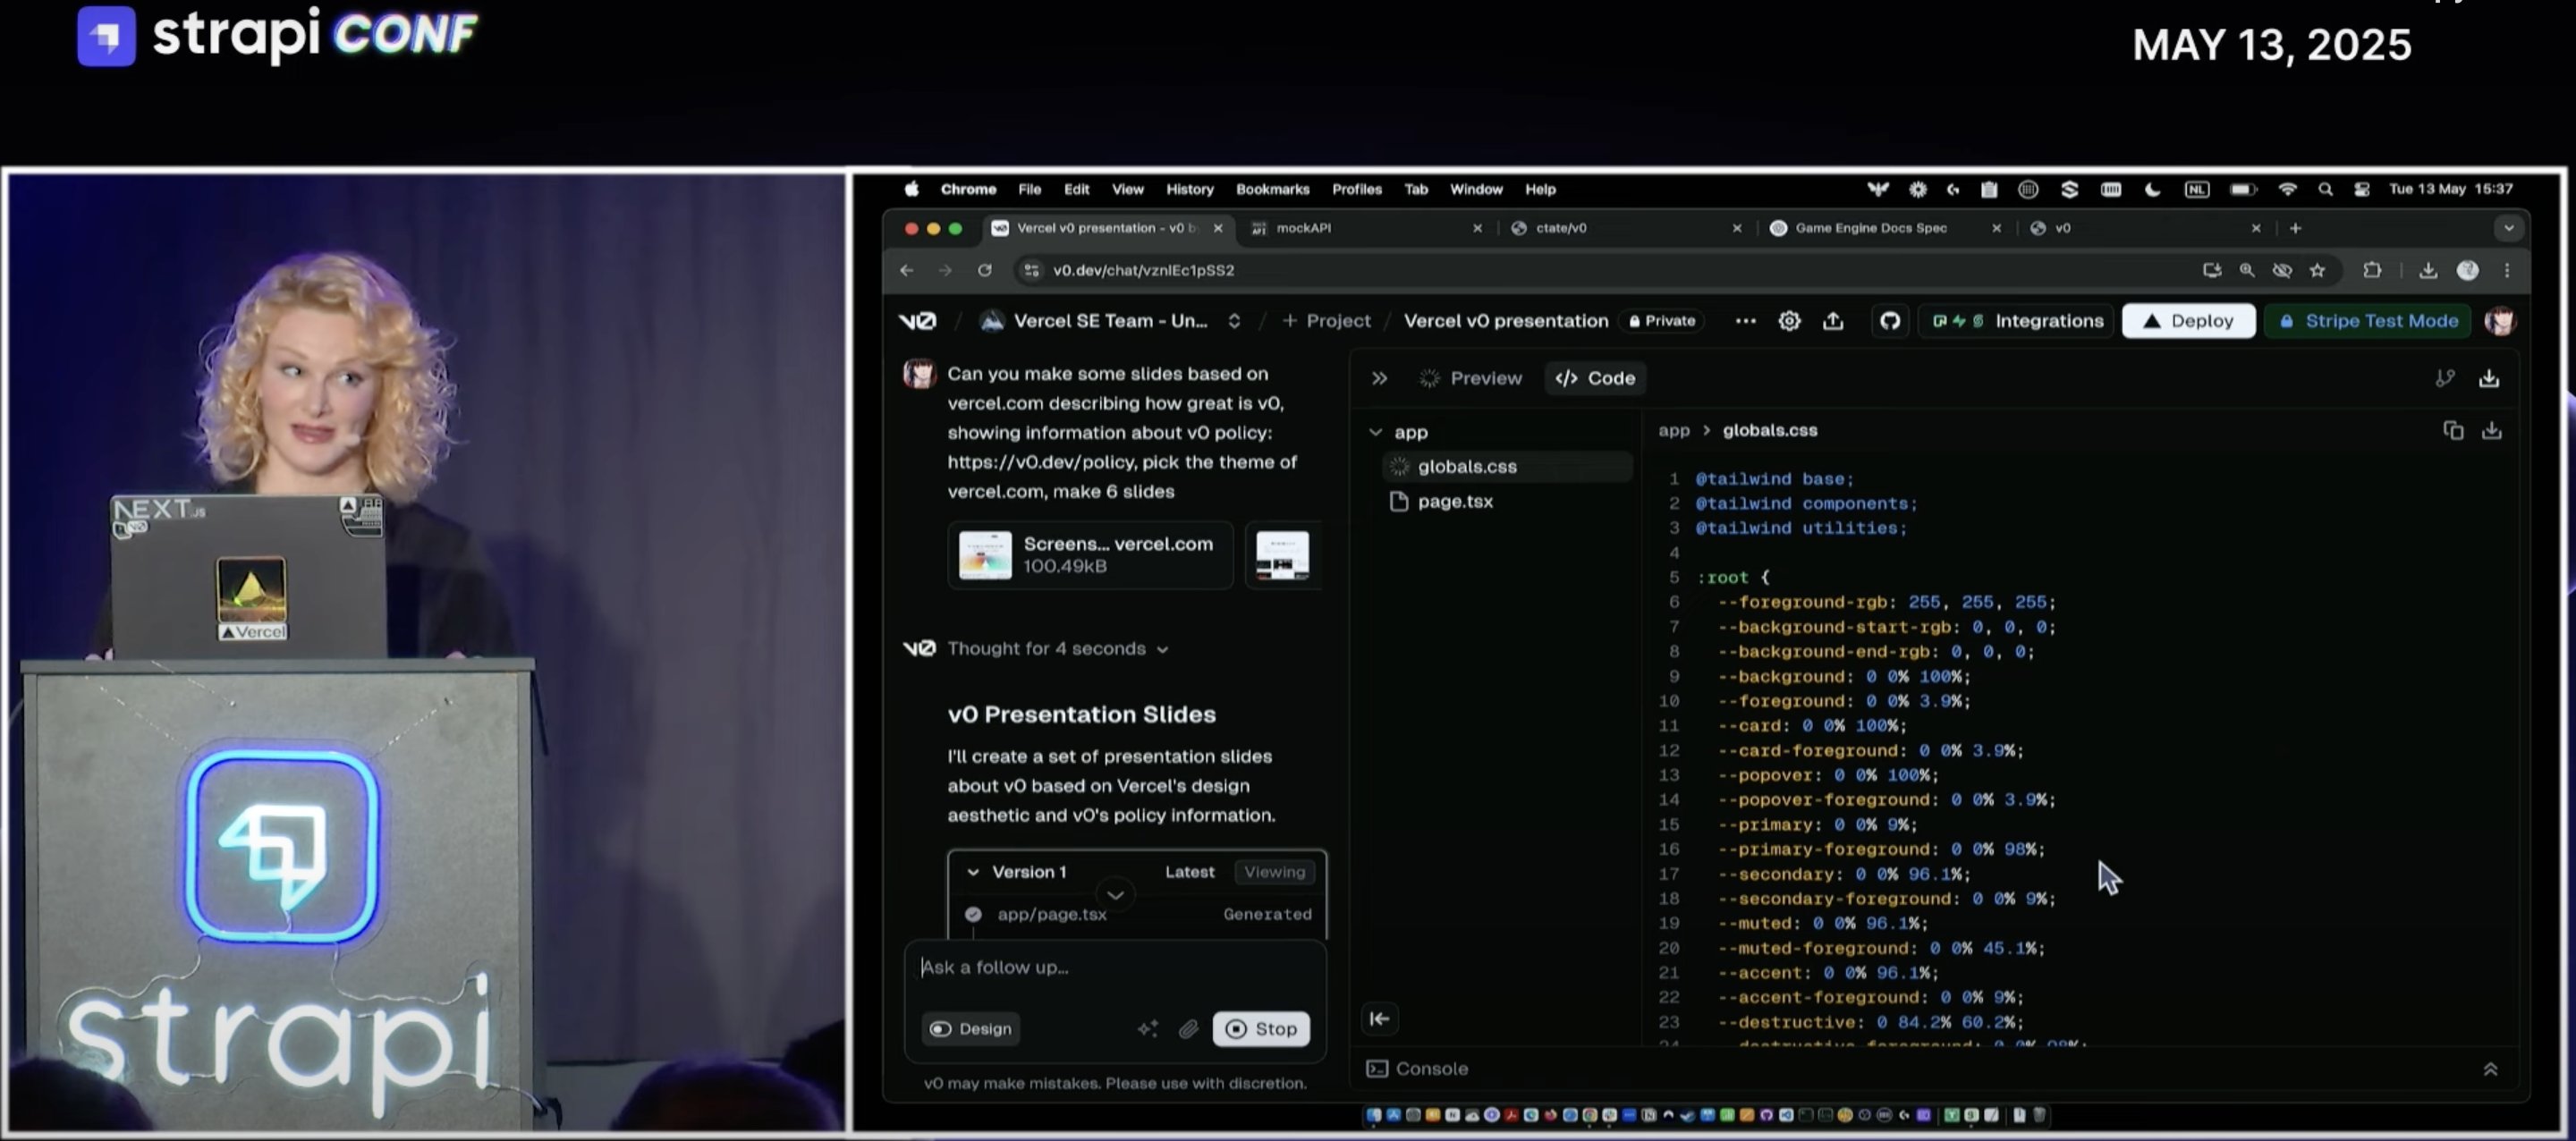The width and height of the screenshot is (2576, 1141).
Task: Bookmark this page with the star icon
Action: click(2317, 270)
